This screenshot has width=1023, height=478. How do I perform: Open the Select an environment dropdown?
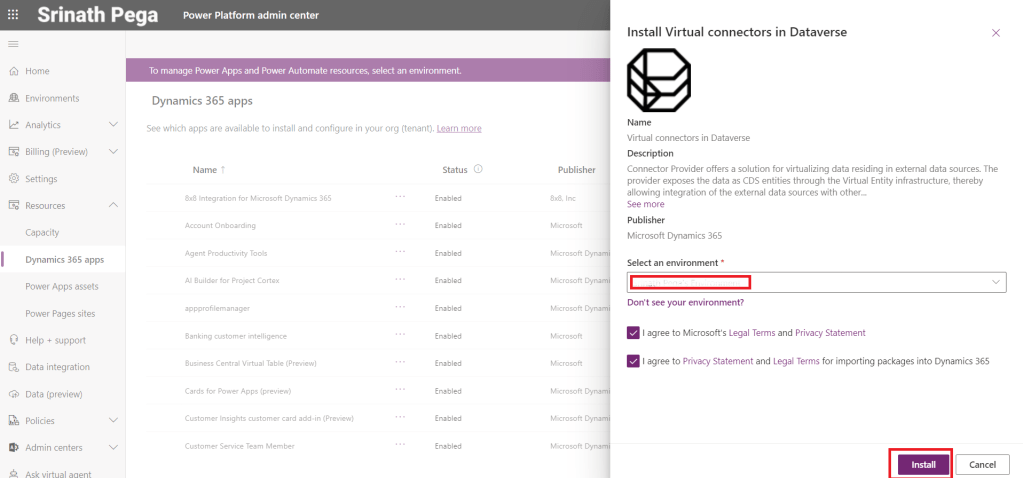click(x=816, y=283)
